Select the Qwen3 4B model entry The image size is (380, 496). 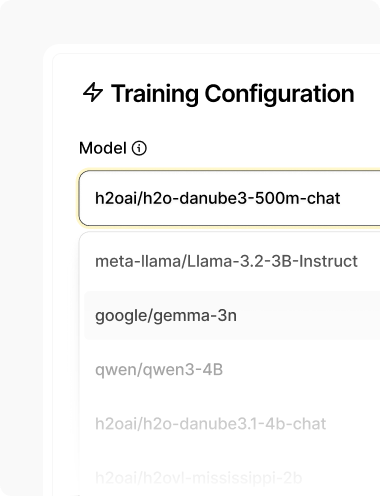[x=232, y=370]
